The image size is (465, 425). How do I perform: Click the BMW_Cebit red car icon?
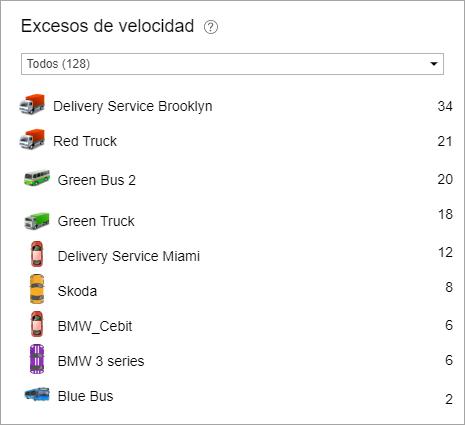pos(37,324)
